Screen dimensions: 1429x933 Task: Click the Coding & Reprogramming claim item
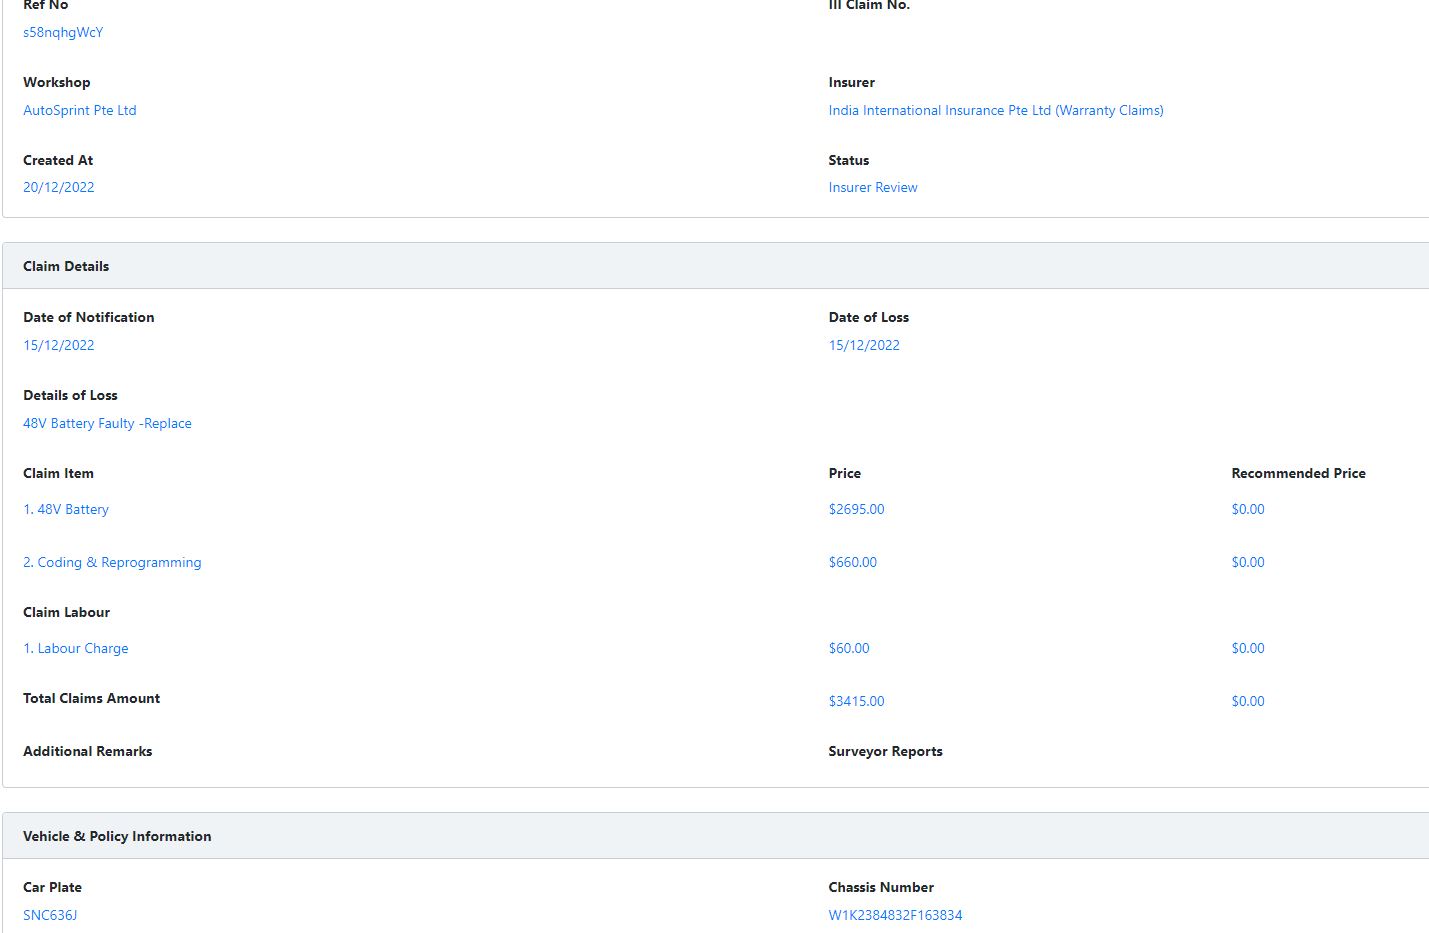pos(112,562)
